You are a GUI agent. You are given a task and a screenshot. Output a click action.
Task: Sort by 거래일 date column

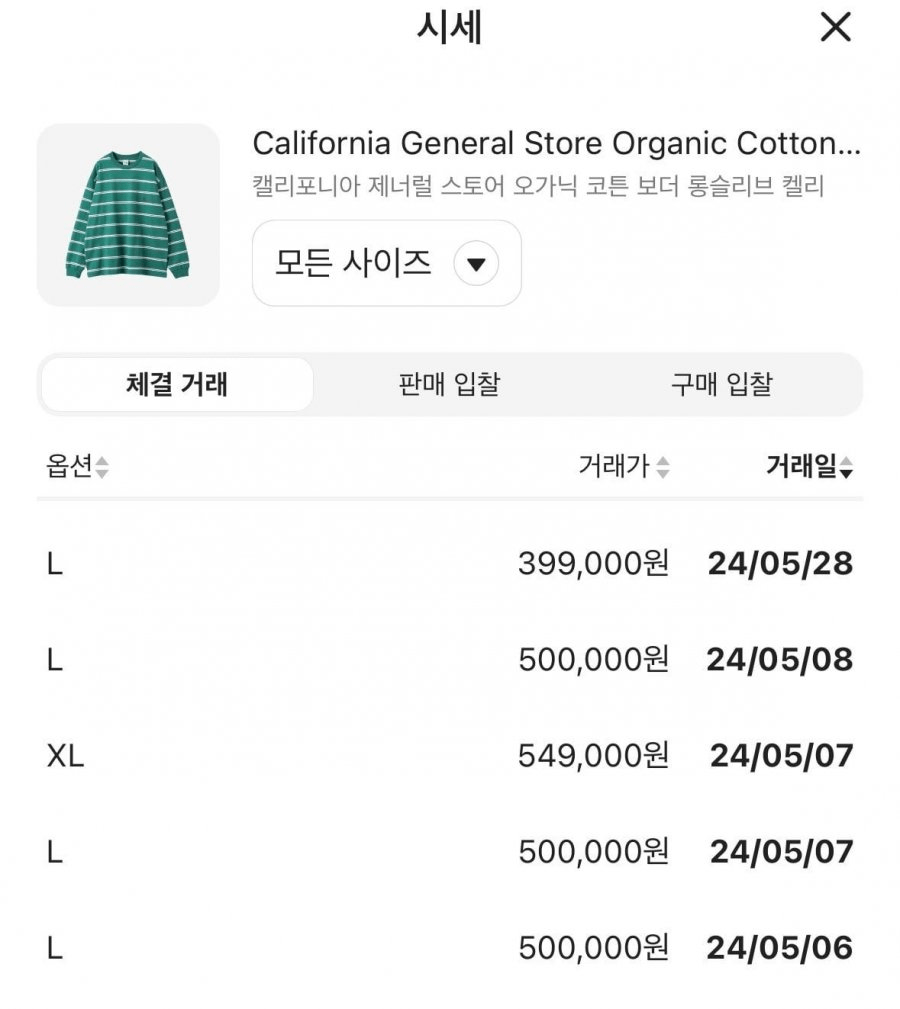[800, 466]
